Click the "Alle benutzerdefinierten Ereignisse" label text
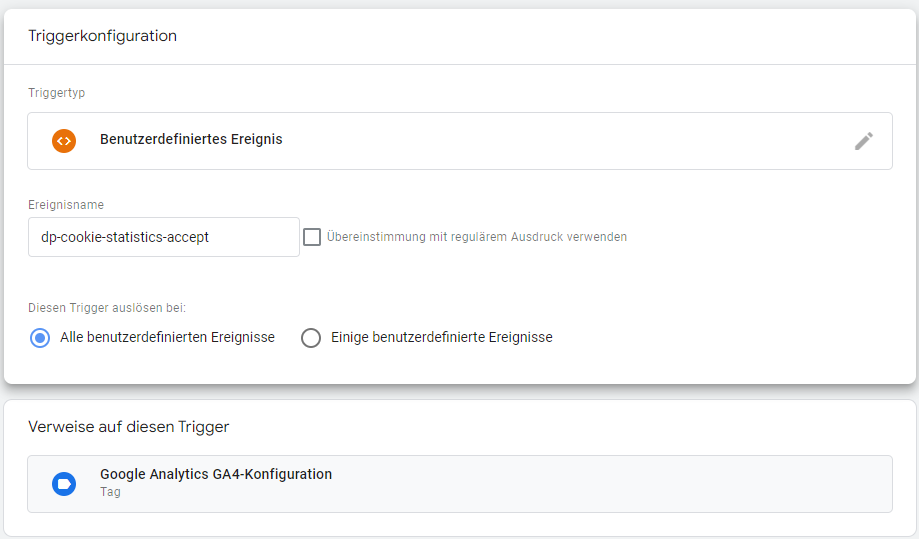This screenshot has height=539, width=919. 168,337
